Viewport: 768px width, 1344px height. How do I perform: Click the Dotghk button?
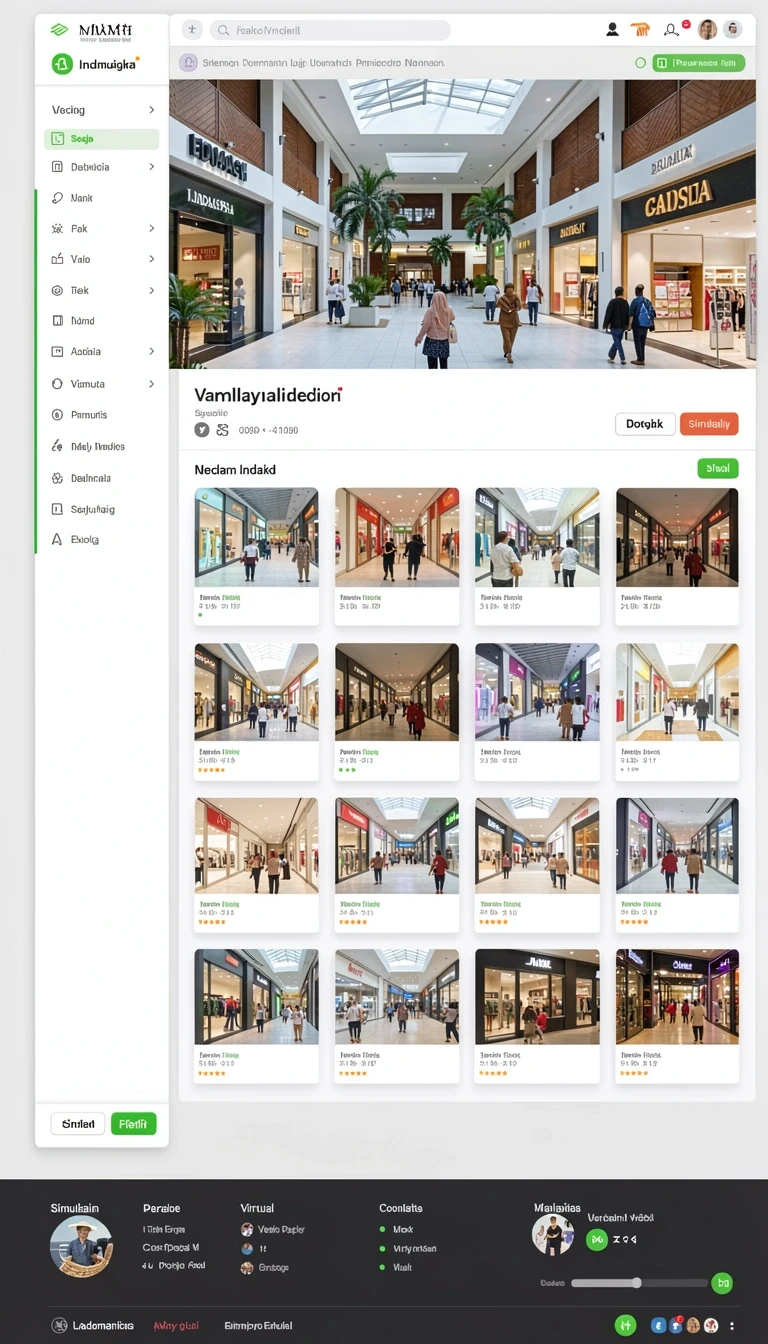[644, 424]
